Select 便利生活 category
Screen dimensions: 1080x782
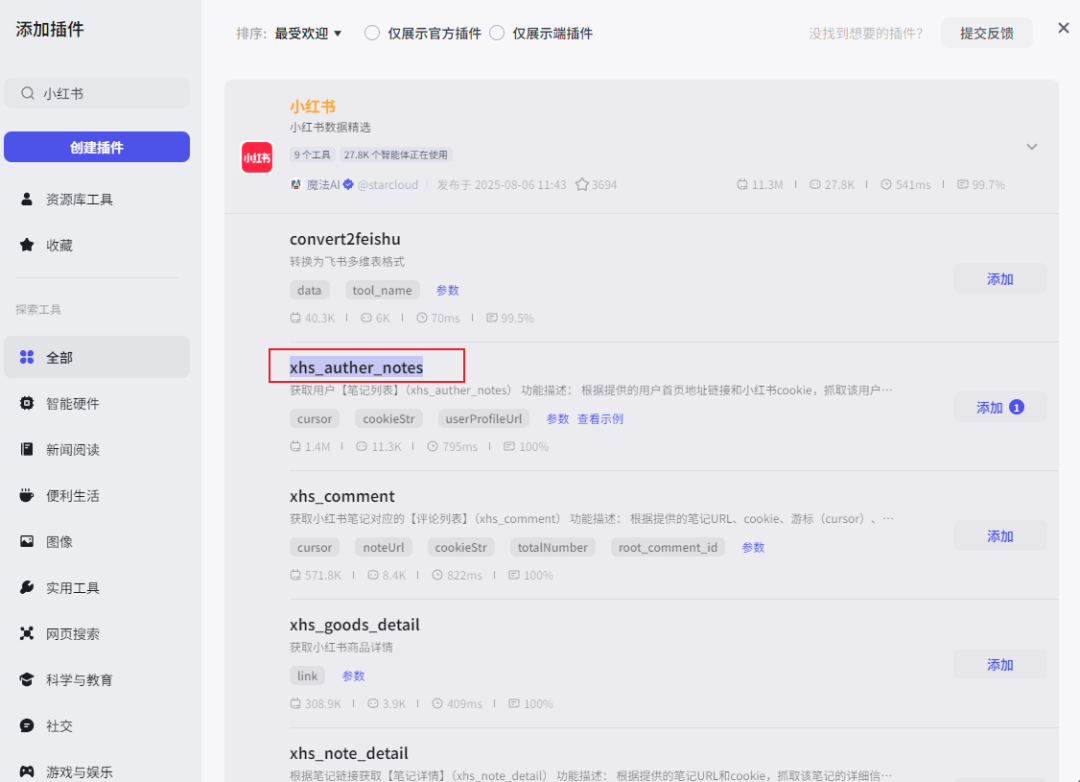(96, 495)
